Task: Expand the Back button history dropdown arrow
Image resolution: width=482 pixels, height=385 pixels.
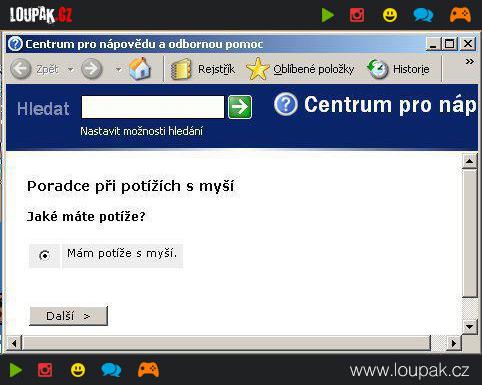Action: (x=71, y=69)
